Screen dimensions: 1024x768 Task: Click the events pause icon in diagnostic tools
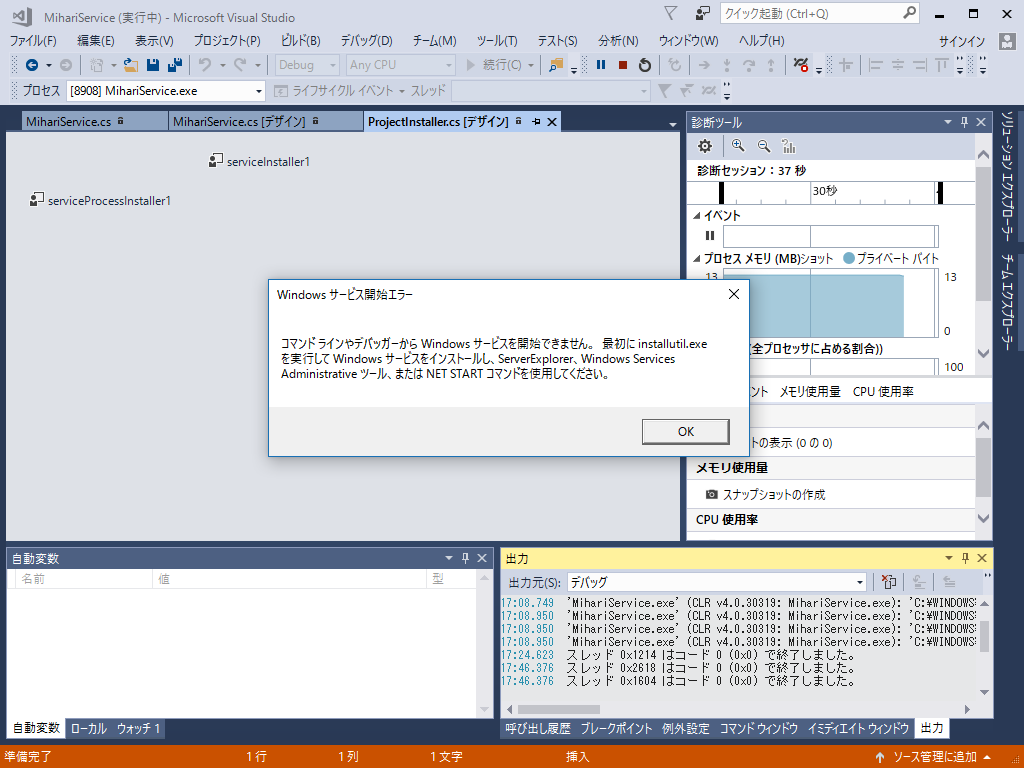tap(710, 236)
